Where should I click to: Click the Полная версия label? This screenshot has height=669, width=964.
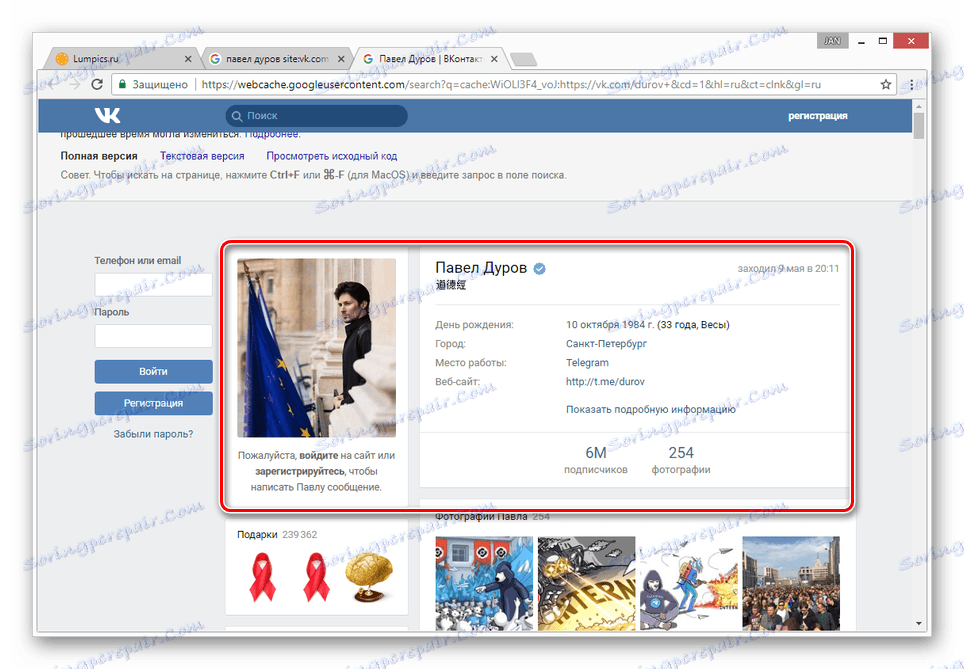pyautogui.click(x=99, y=156)
